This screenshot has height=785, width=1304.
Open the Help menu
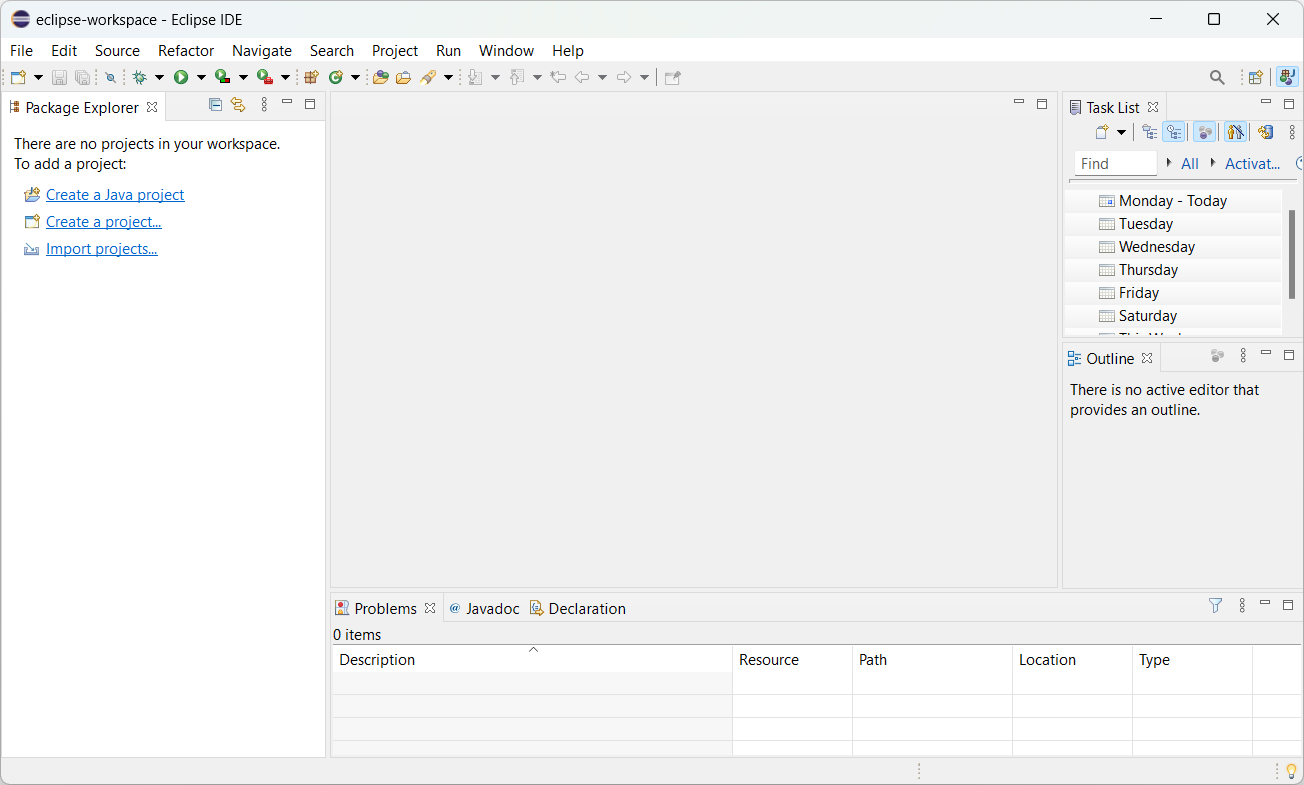pos(568,50)
